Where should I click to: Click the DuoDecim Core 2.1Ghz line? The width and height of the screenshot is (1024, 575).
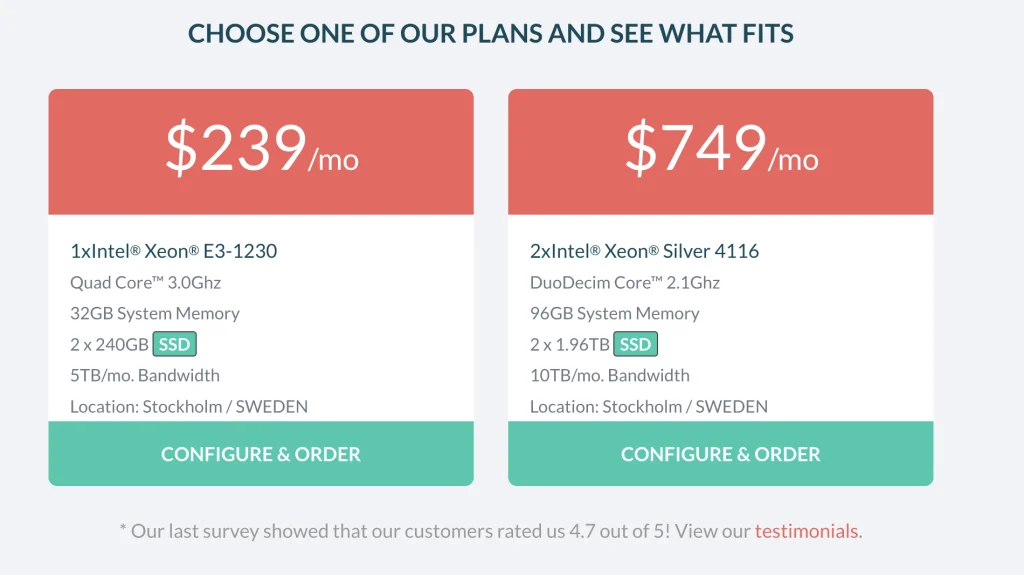click(x=625, y=282)
